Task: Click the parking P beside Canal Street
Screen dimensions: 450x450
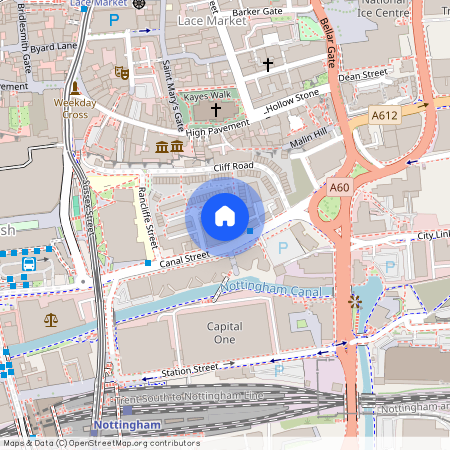Action: (x=283, y=248)
